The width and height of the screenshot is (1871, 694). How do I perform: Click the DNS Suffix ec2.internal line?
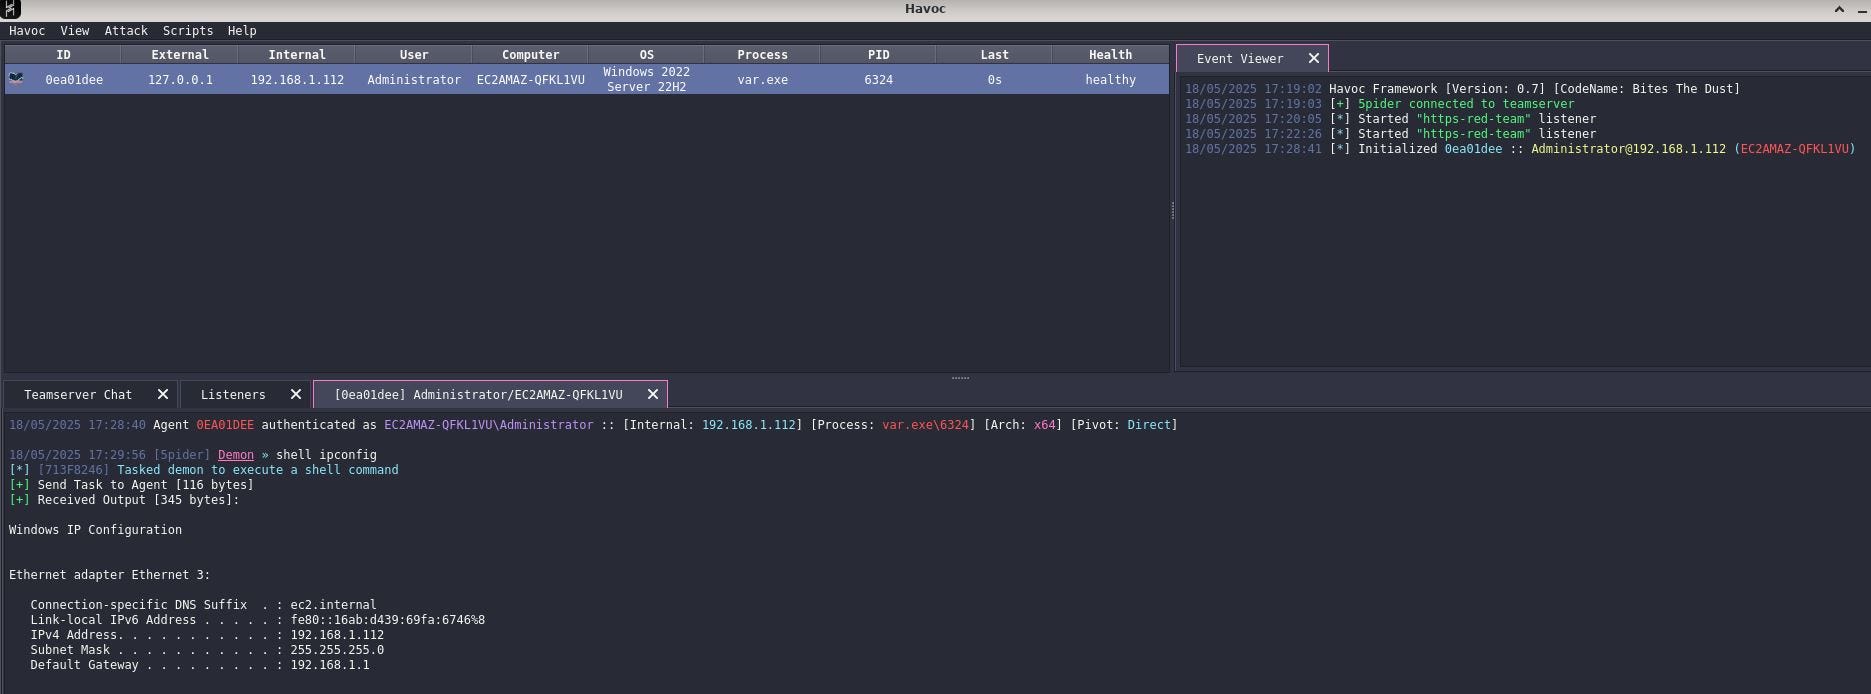click(203, 605)
